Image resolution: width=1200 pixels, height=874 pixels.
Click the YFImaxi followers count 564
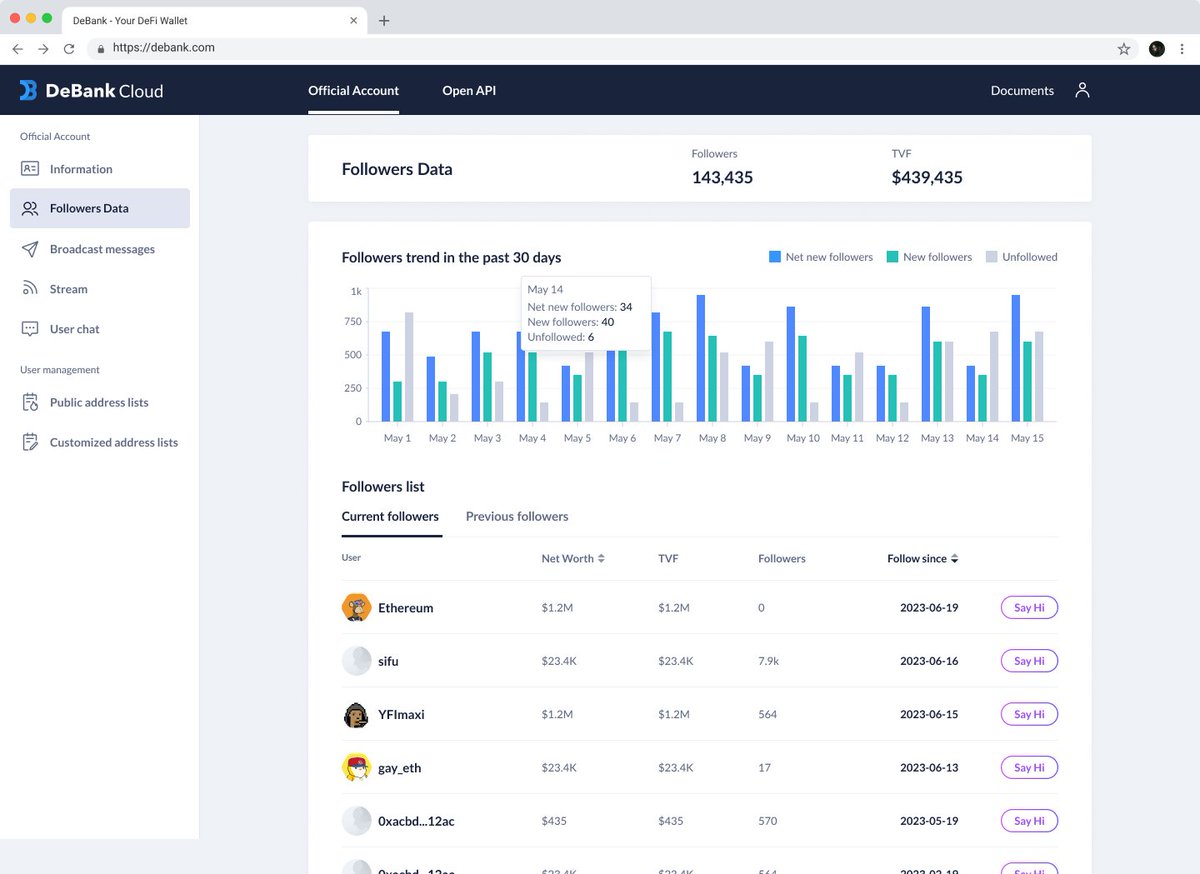pyautogui.click(x=767, y=715)
